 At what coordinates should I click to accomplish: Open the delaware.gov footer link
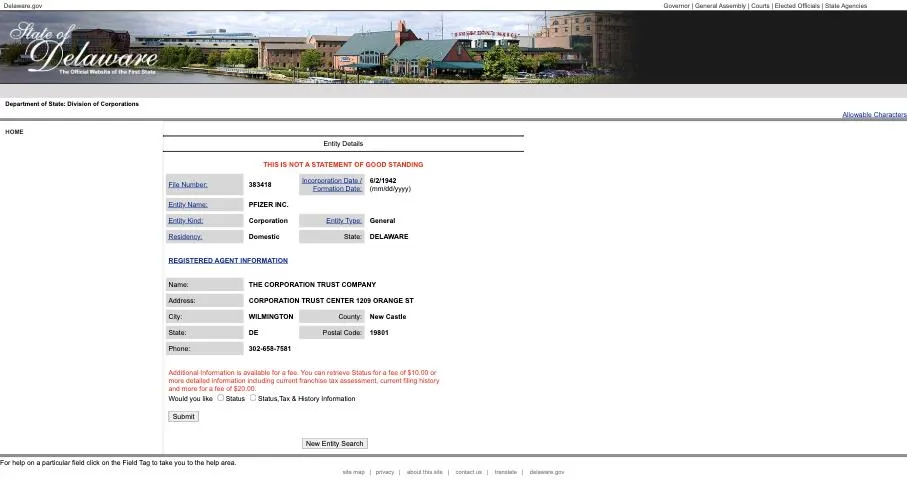coord(547,472)
